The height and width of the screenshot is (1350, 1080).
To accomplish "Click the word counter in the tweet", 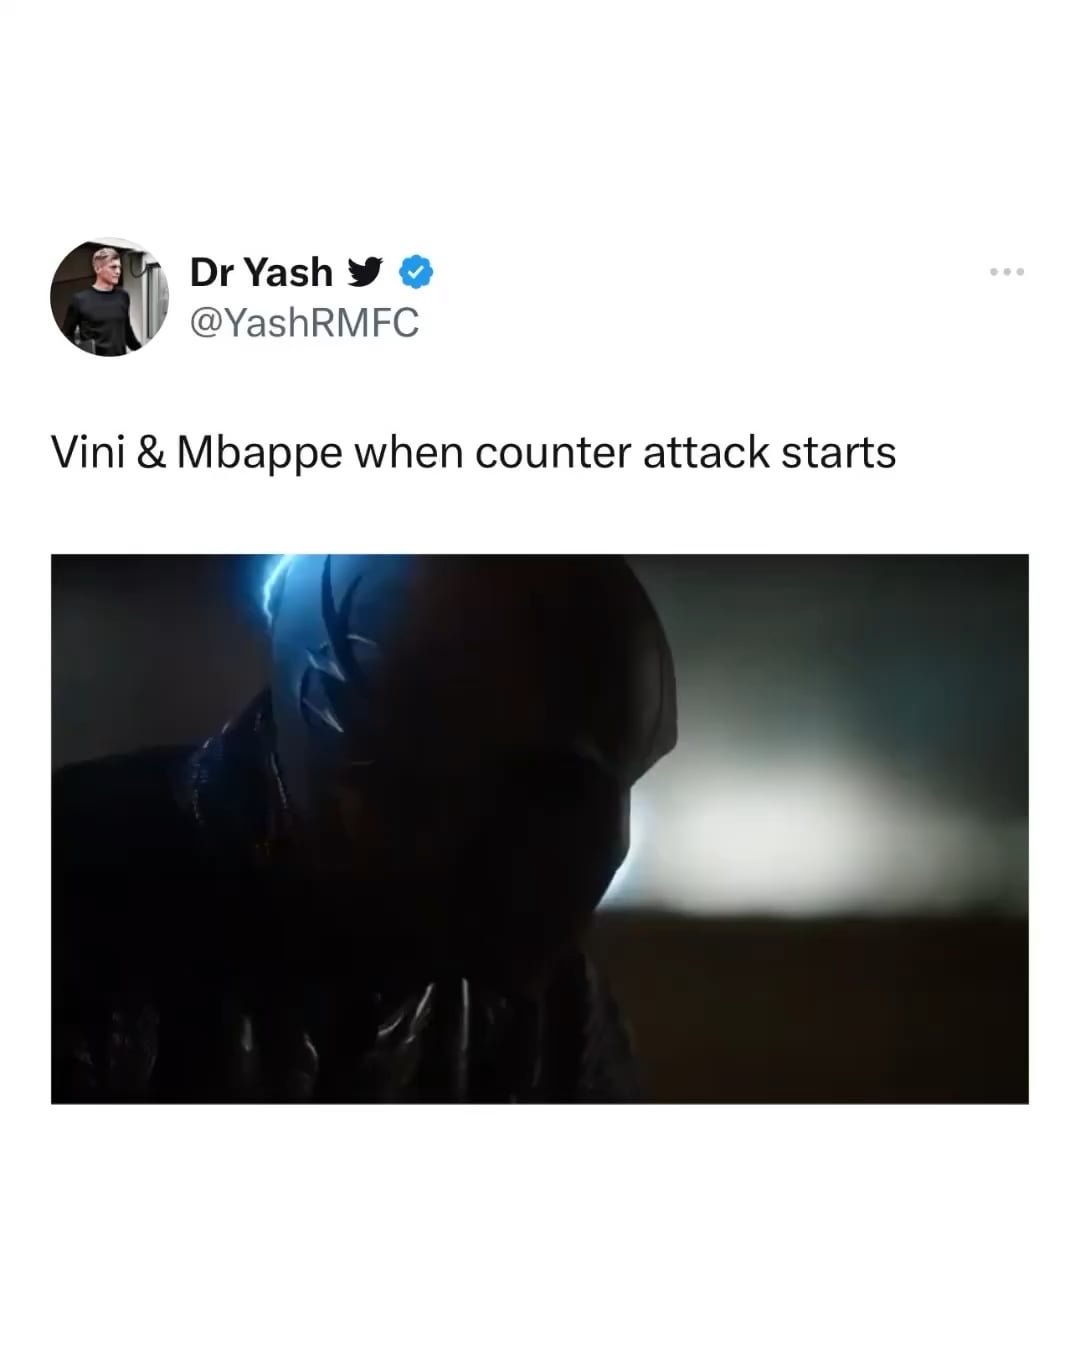I will pos(553,454).
